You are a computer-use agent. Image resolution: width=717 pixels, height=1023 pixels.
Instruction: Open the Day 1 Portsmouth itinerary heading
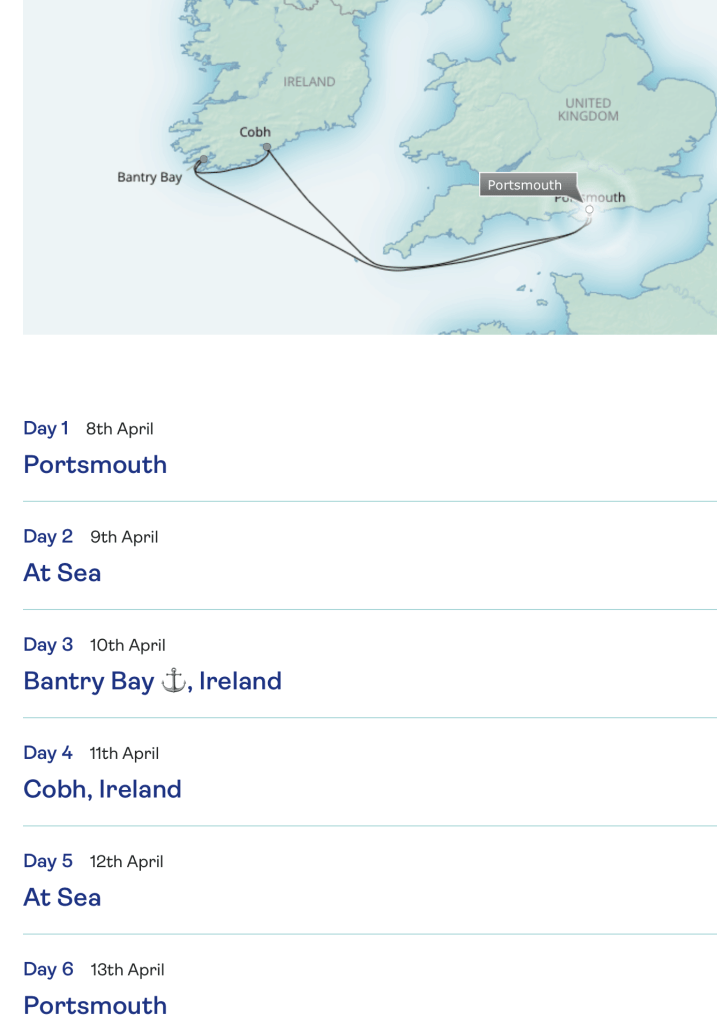(95, 465)
